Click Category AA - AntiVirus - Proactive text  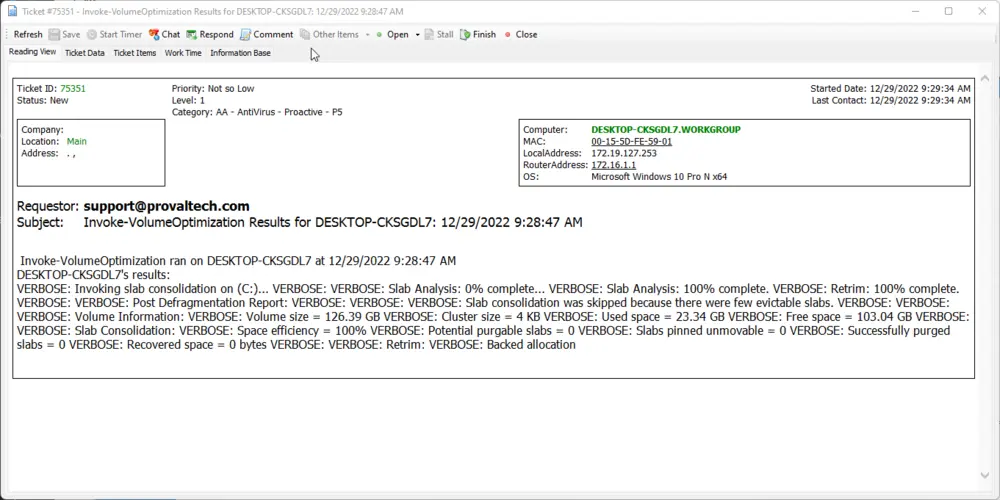(x=257, y=112)
